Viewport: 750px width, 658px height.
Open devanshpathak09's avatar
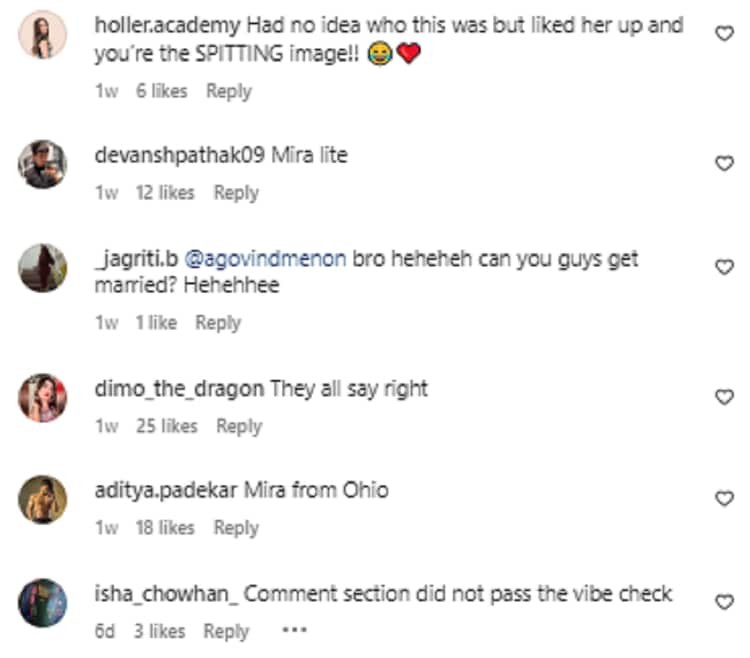click(x=43, y=164)
